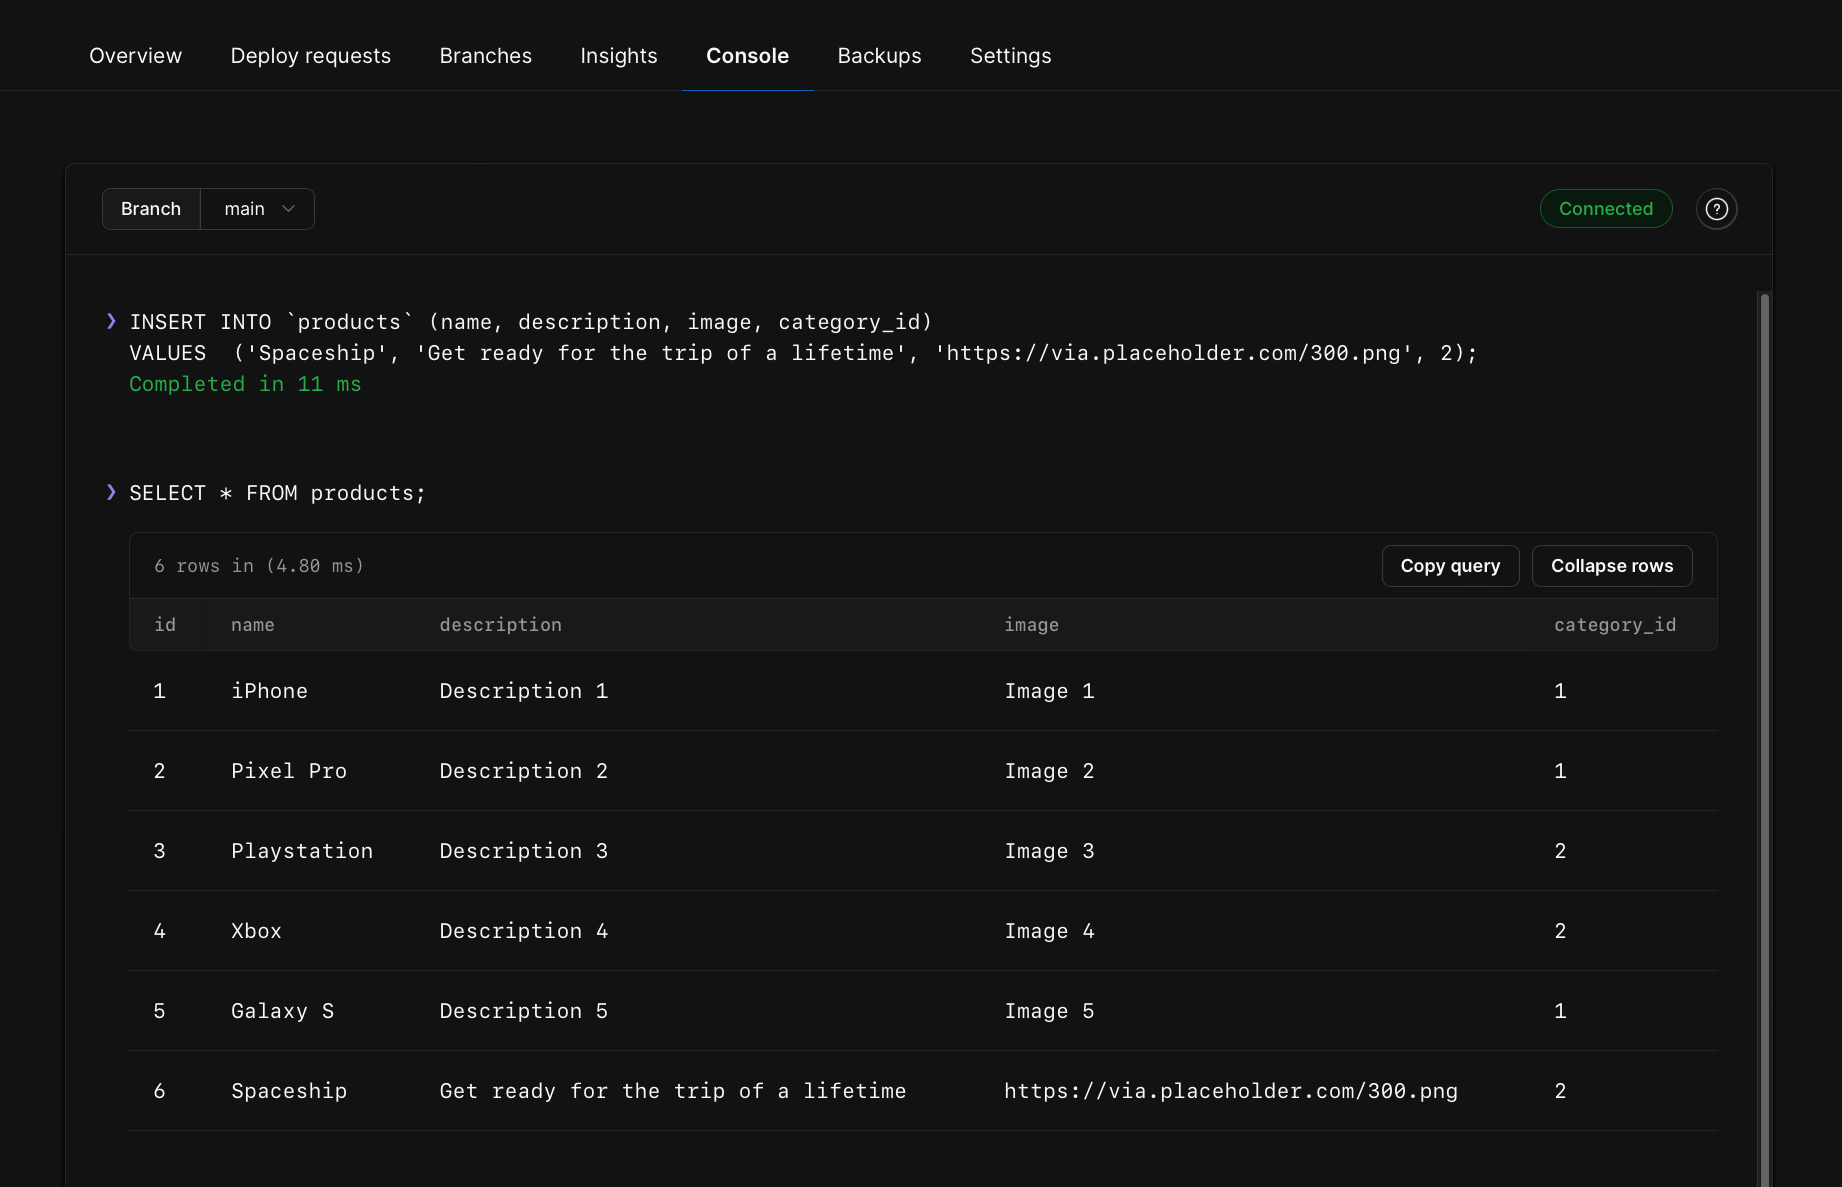Click the placeholder image URL link
The height and width of the screenshot is (1187, 1842).
tap(1231, 1091)
